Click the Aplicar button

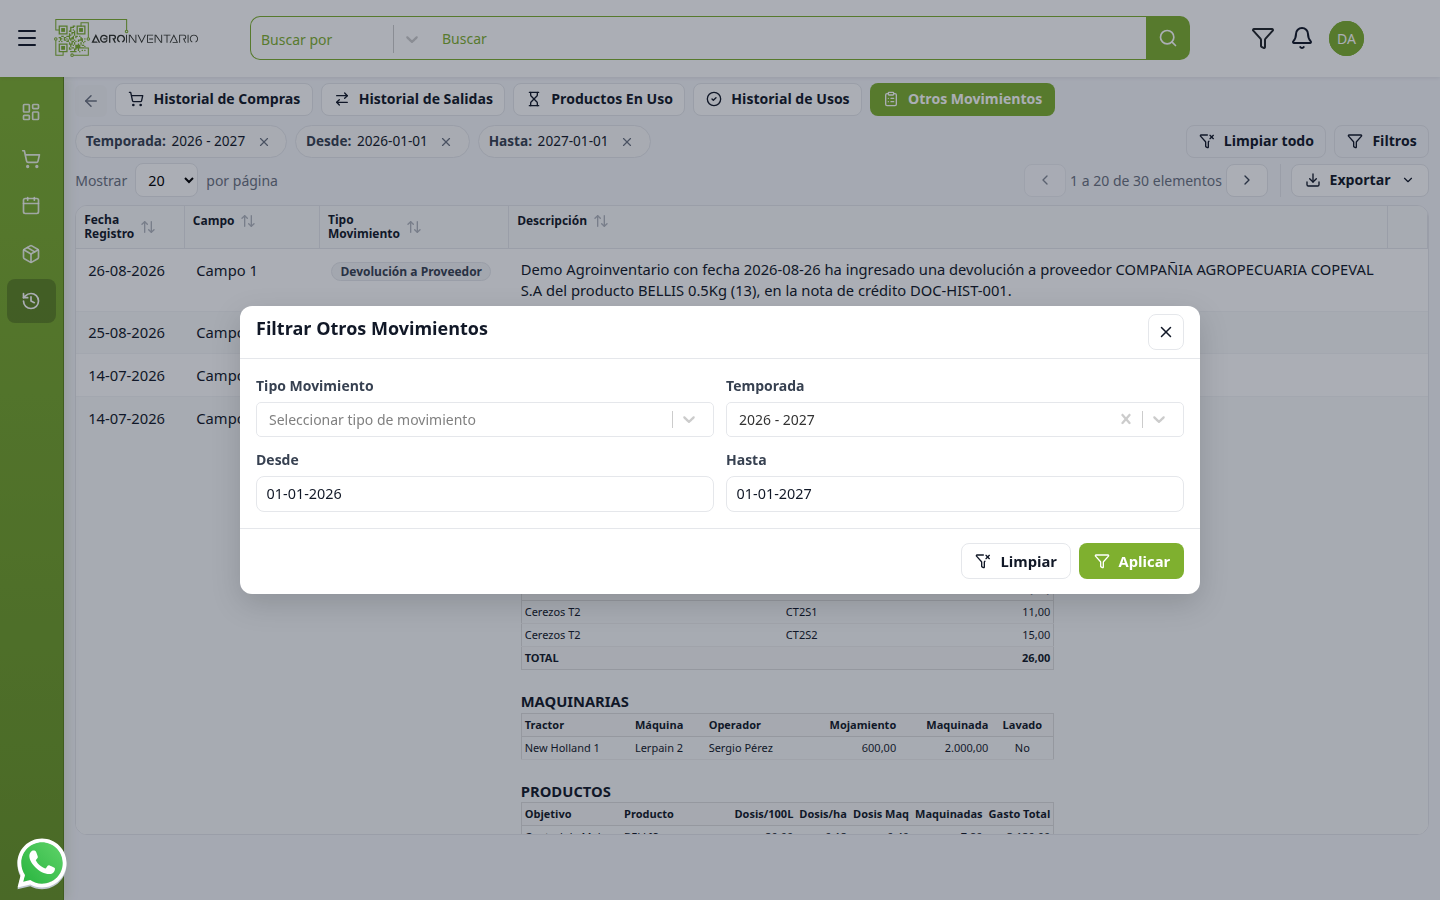tap(1131, 561)
